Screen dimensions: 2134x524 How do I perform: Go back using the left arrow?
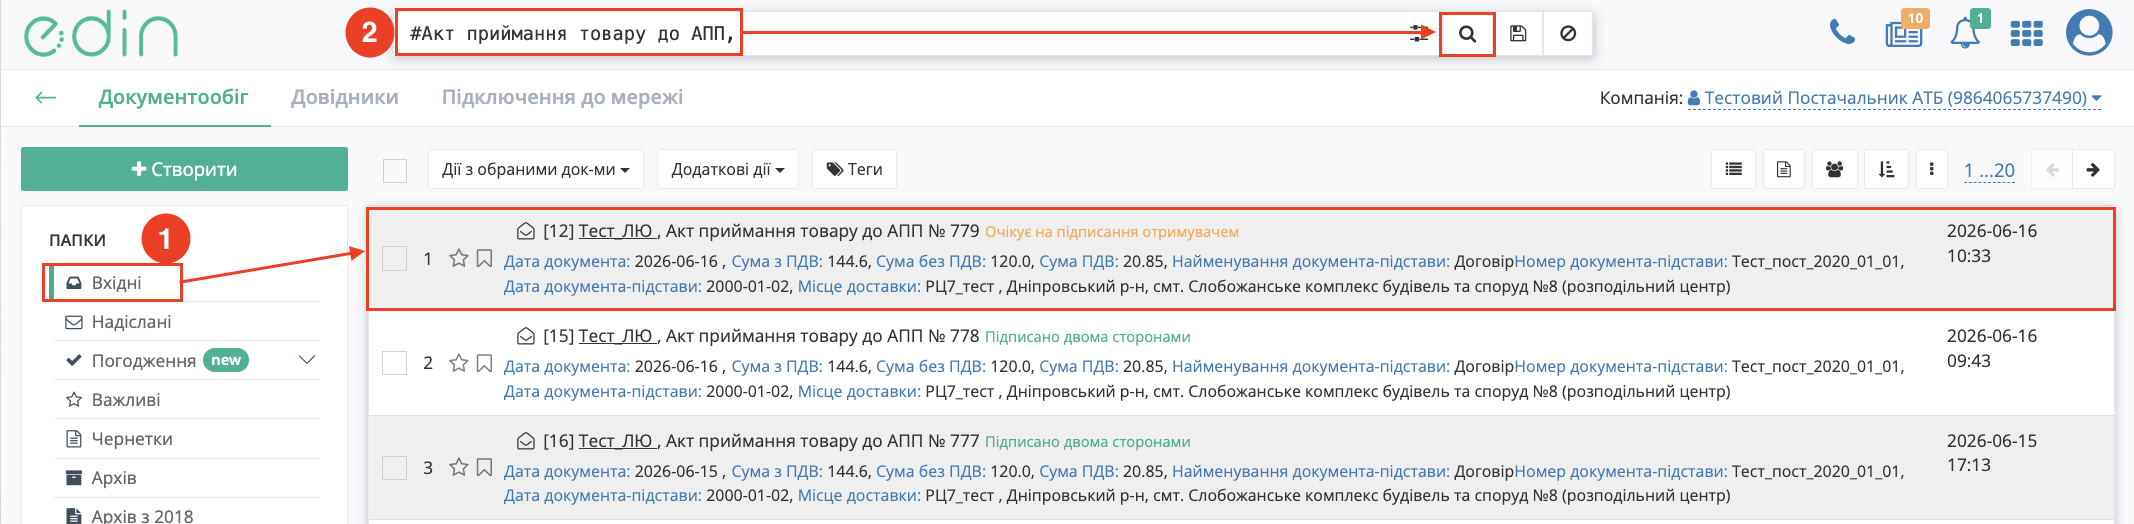[x=45, y=97]
